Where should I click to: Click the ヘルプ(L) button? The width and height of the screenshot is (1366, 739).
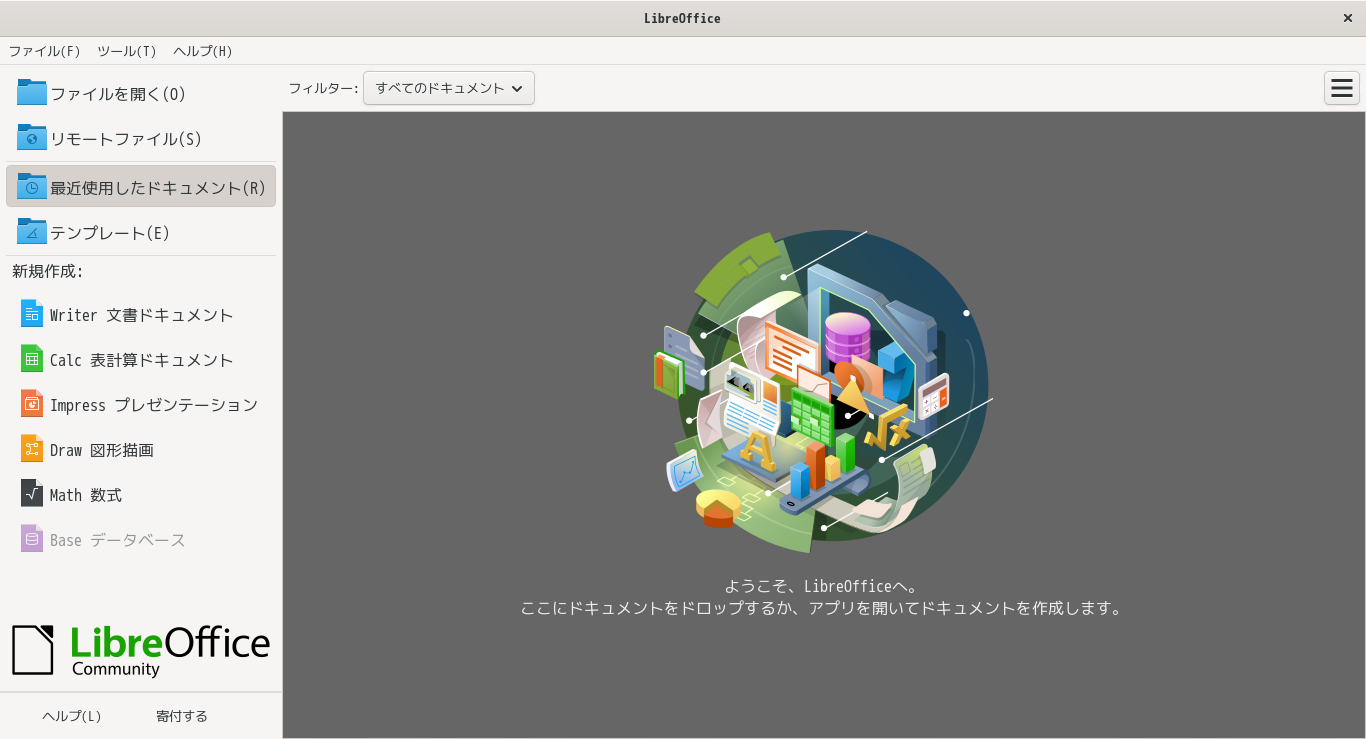(x=71, y=716)
